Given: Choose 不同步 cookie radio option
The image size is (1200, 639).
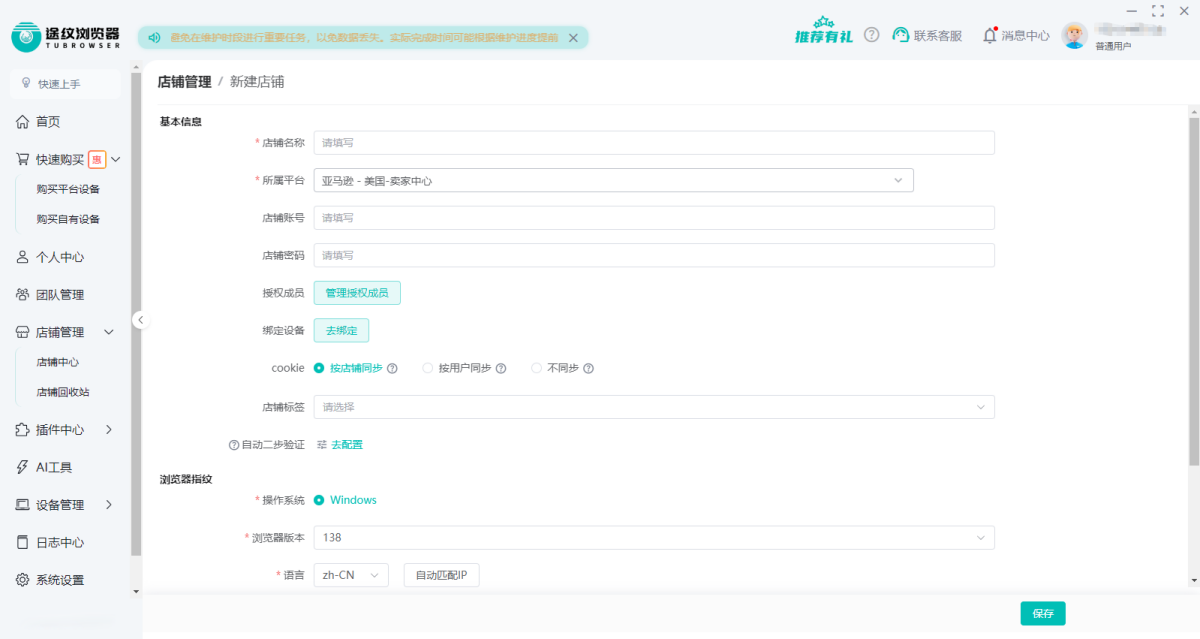Looking at the screenshot, I should tap(536, 368).
